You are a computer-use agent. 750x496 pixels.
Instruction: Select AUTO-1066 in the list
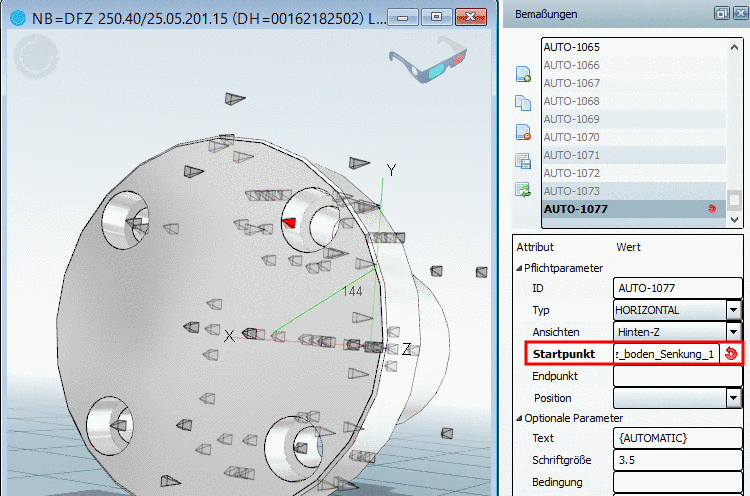(x=634, y=65)
